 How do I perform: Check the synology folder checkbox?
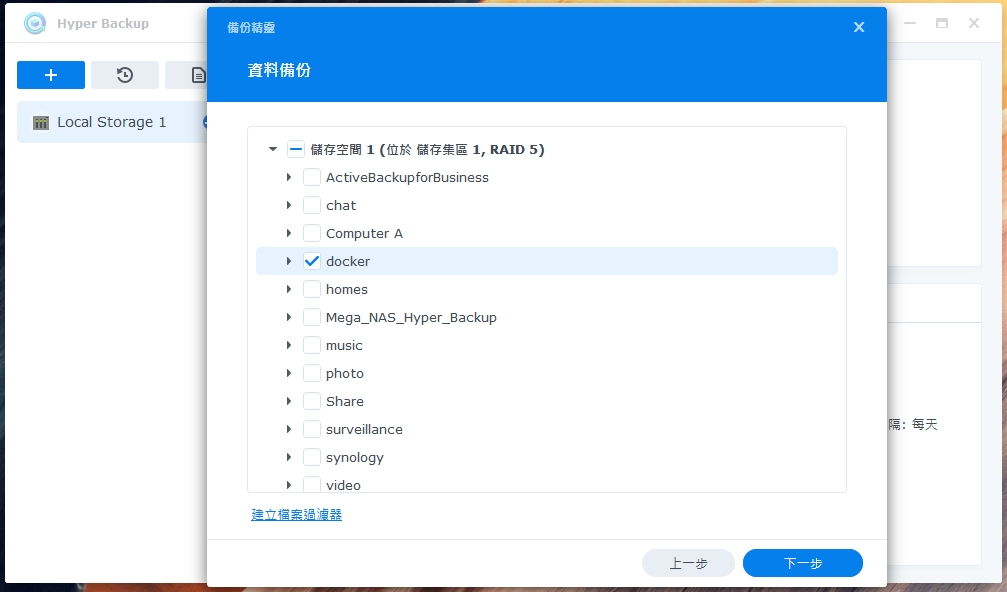[x=311, y=457]
